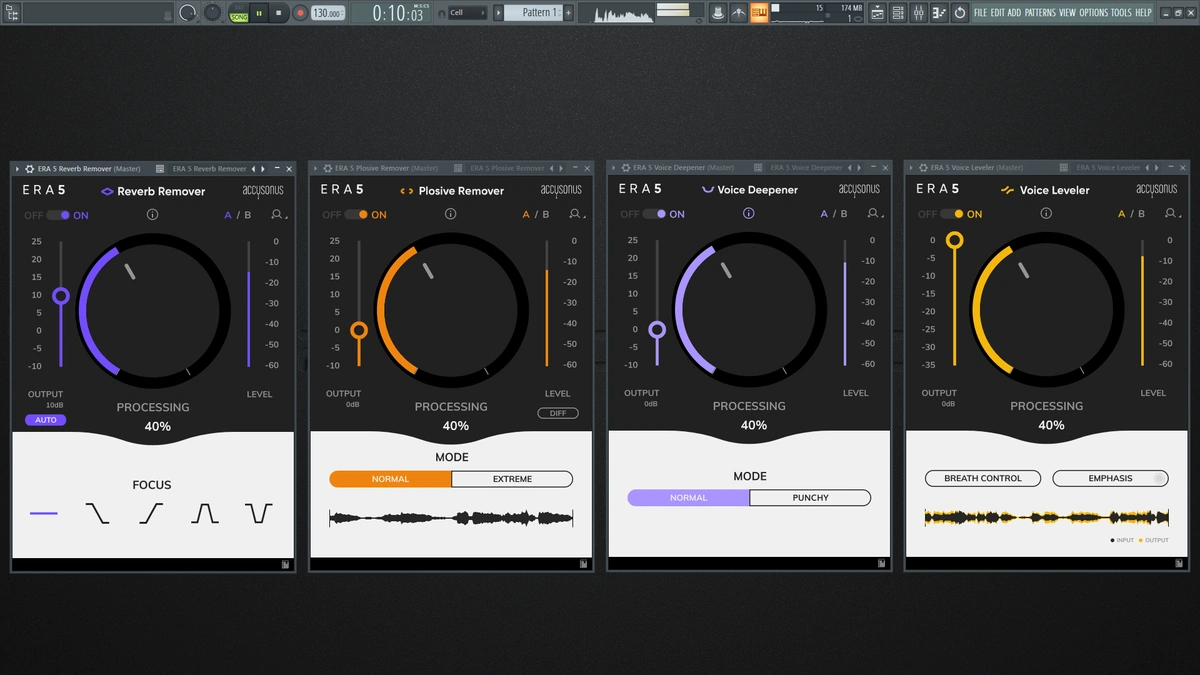
Task: Open Voice Leveler plugin gear settings
Action: coord(923,168)
